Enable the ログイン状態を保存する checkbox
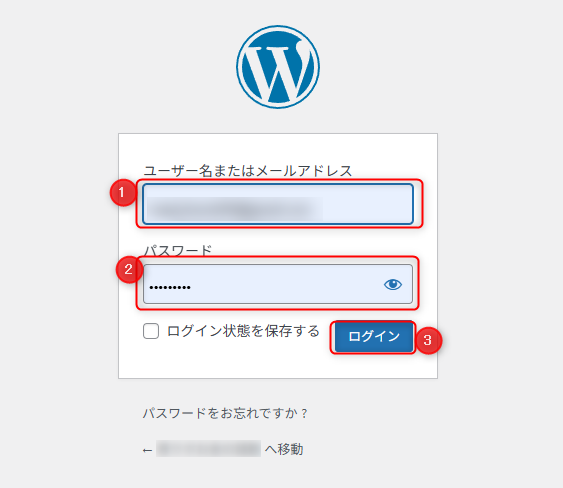The height and width of the screenshot is (488, 563). click(151, 331)
